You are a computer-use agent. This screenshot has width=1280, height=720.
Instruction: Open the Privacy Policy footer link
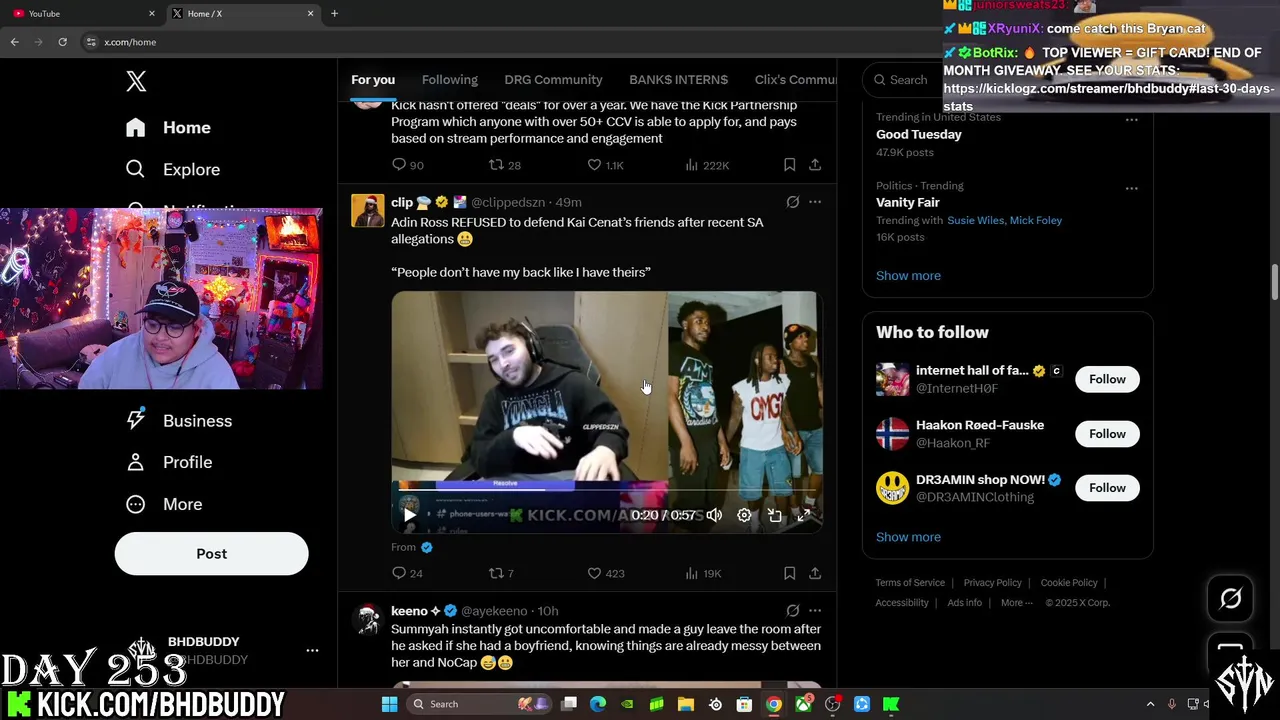coord(992,583)
